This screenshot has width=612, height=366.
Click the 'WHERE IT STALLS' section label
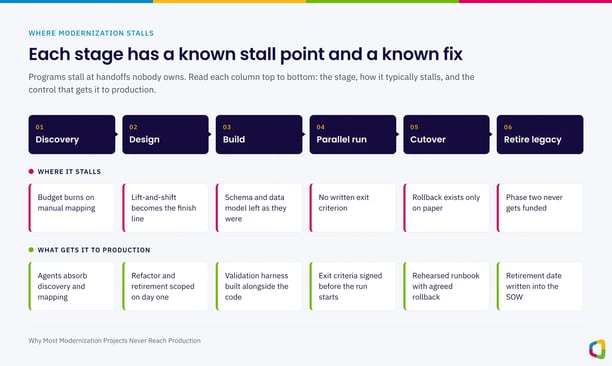click(69, 171)
